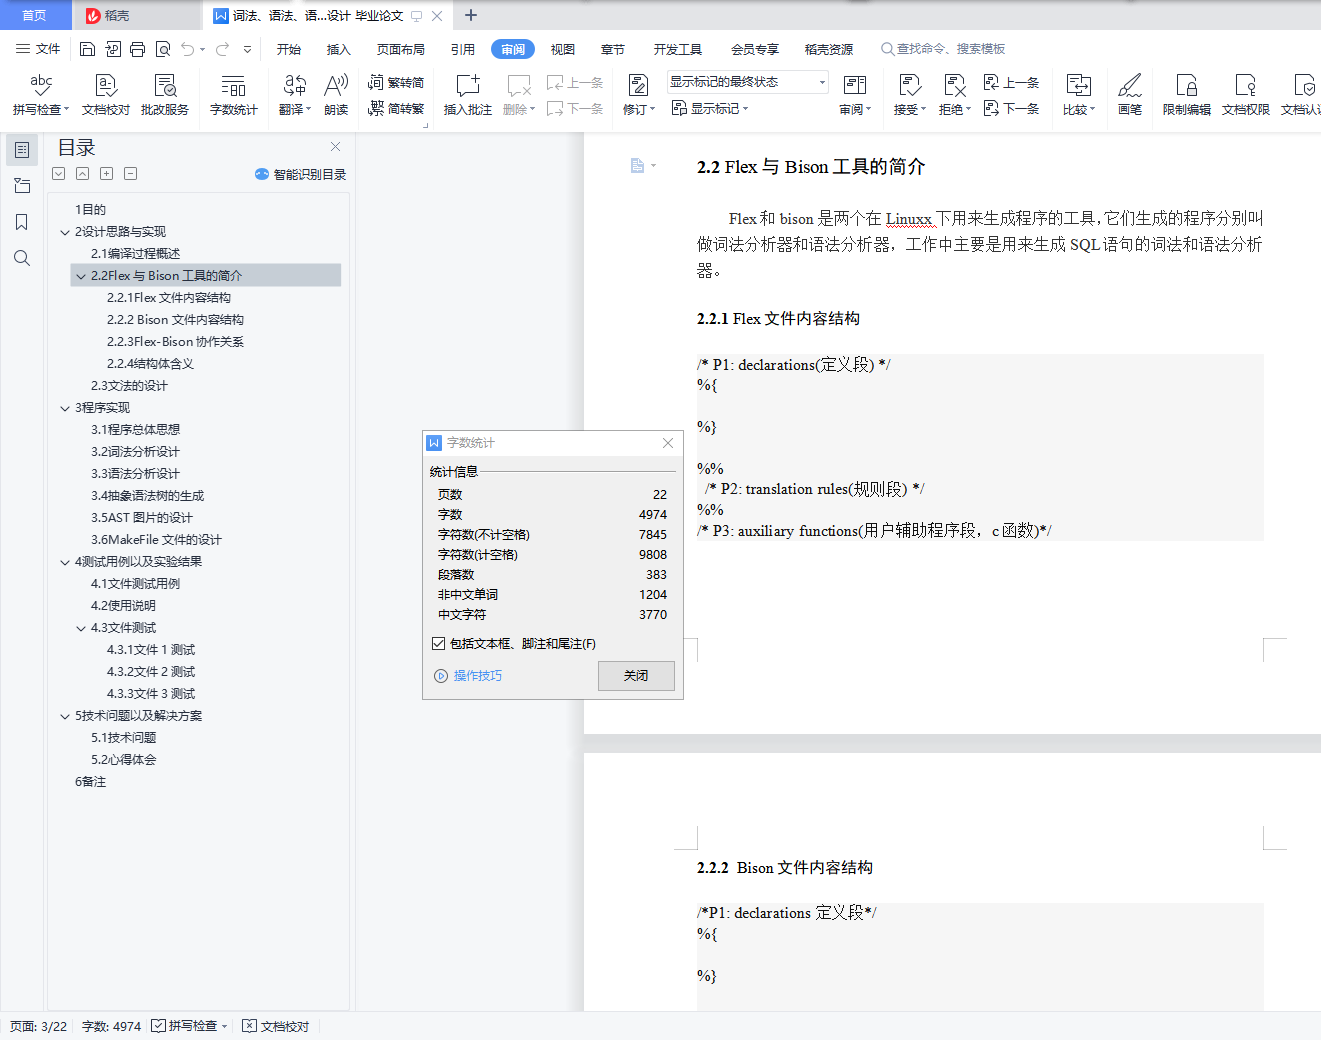Select the outline pane icon in left sidebar
This screenshot has width=1321, height=1040.
(22, 150)
